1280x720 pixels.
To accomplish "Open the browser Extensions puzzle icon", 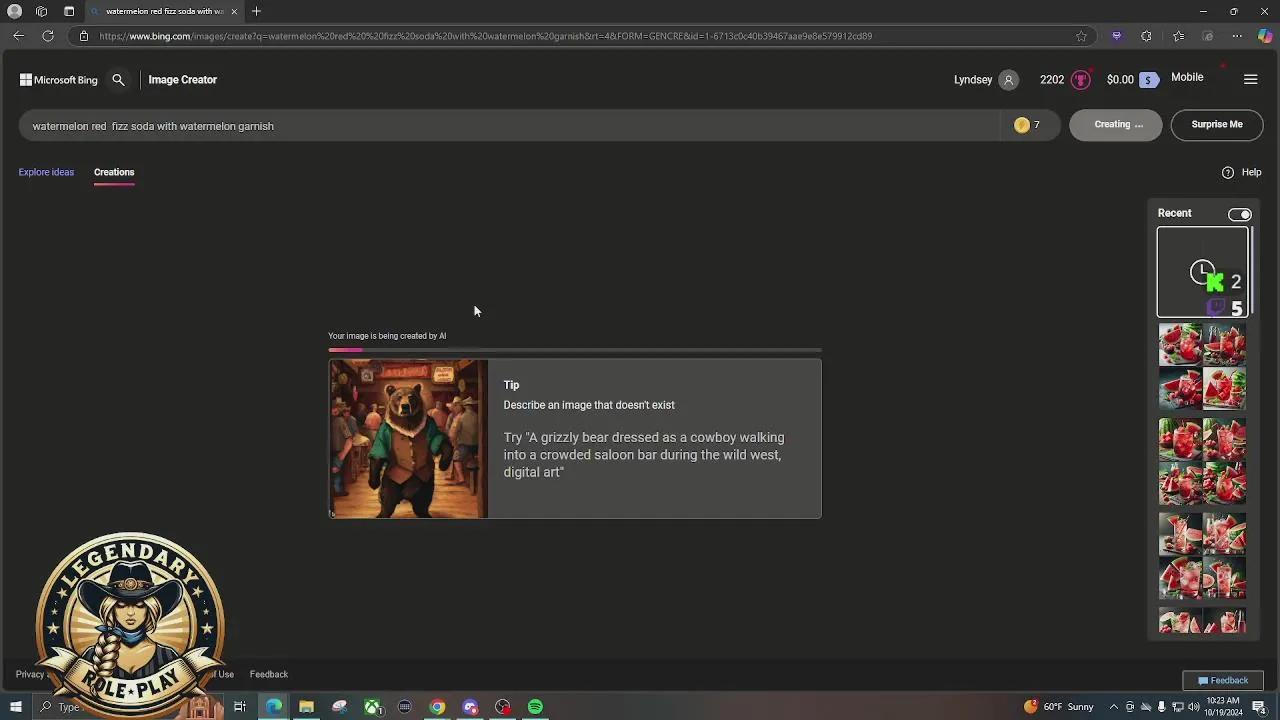I will click(x=1146, y=36).
